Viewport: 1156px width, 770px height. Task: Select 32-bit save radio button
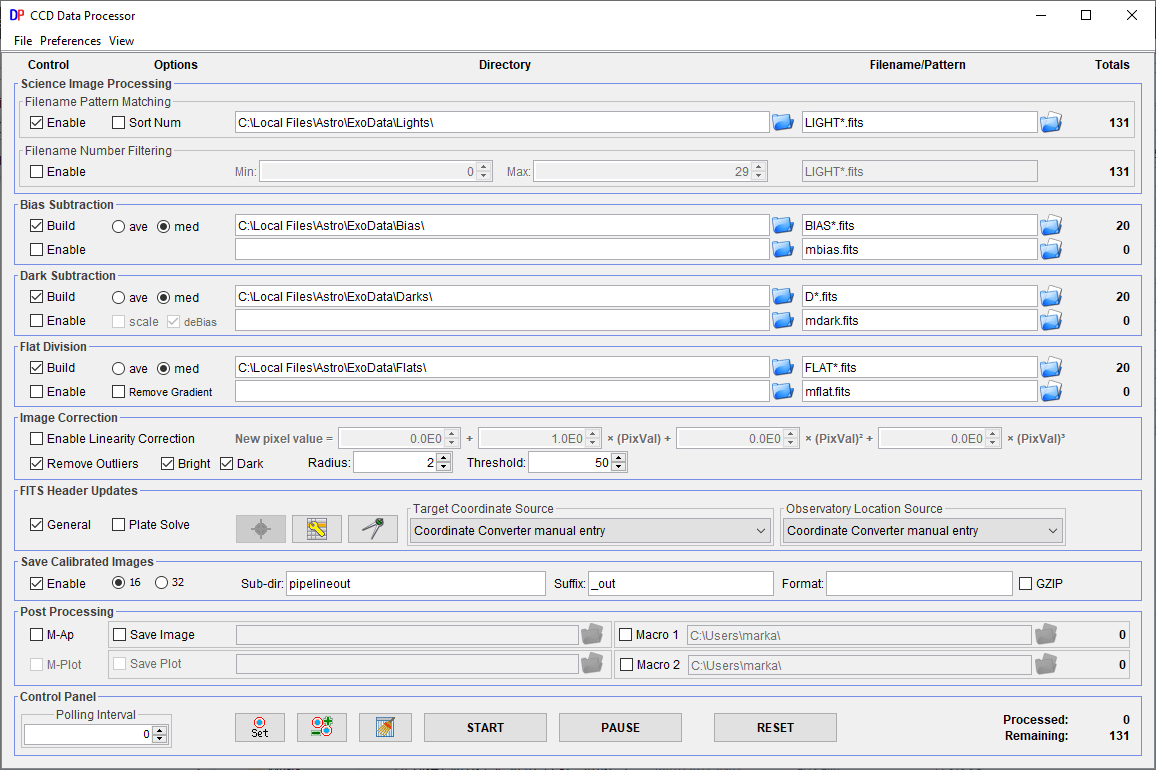coord(161,583)
